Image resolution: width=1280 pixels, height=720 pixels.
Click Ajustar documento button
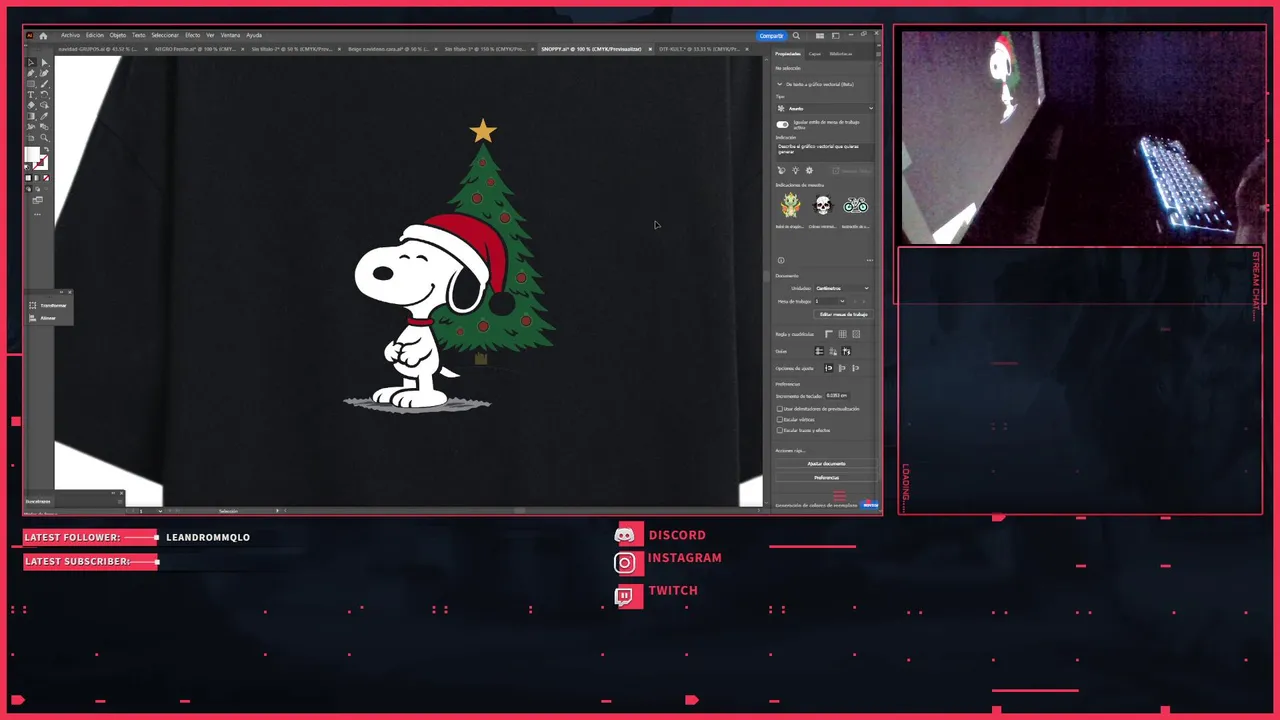(x=826, y=463)
